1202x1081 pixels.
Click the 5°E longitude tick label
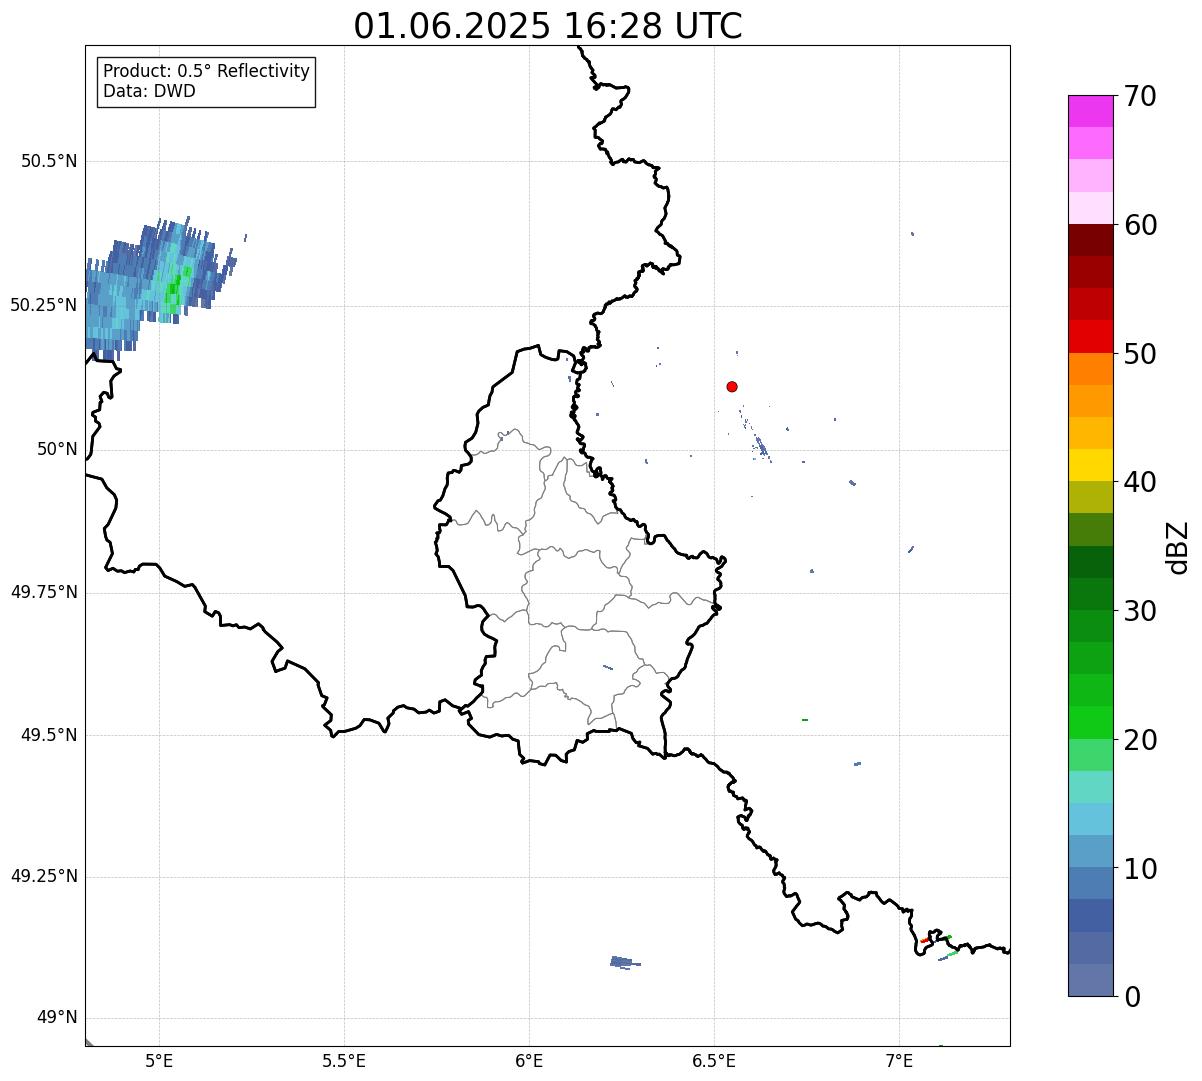coord(159,1060)
